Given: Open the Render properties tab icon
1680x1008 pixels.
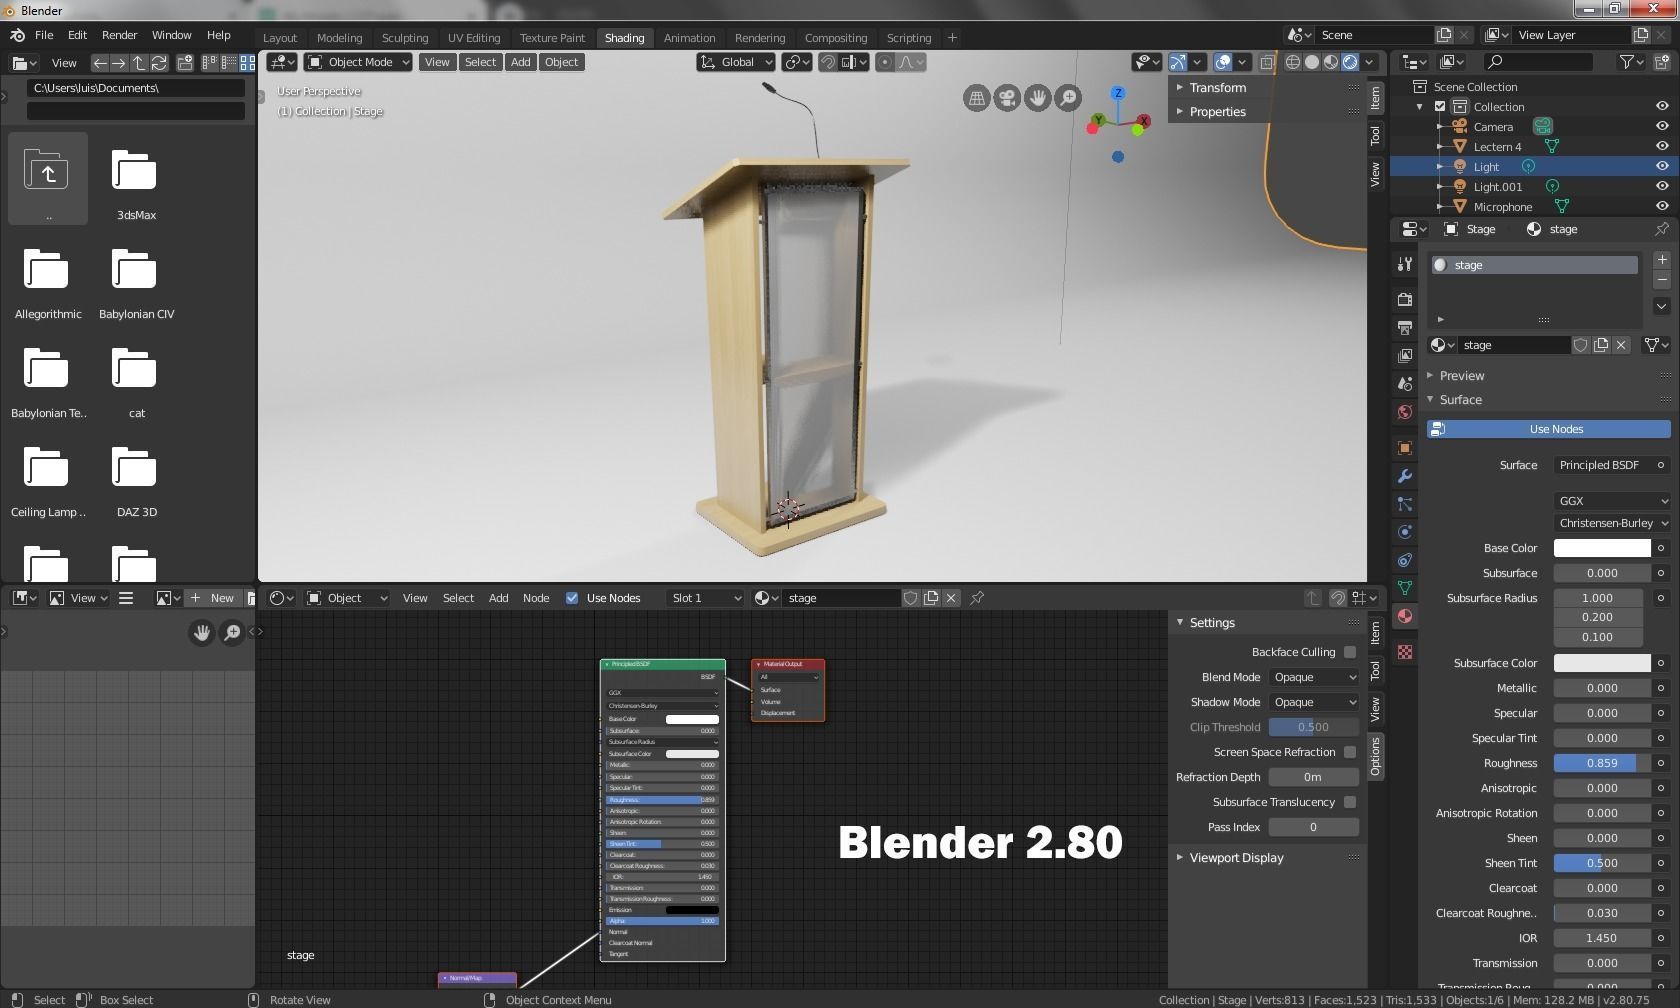Looking at the screenshot, I should tap(1405, 300).
